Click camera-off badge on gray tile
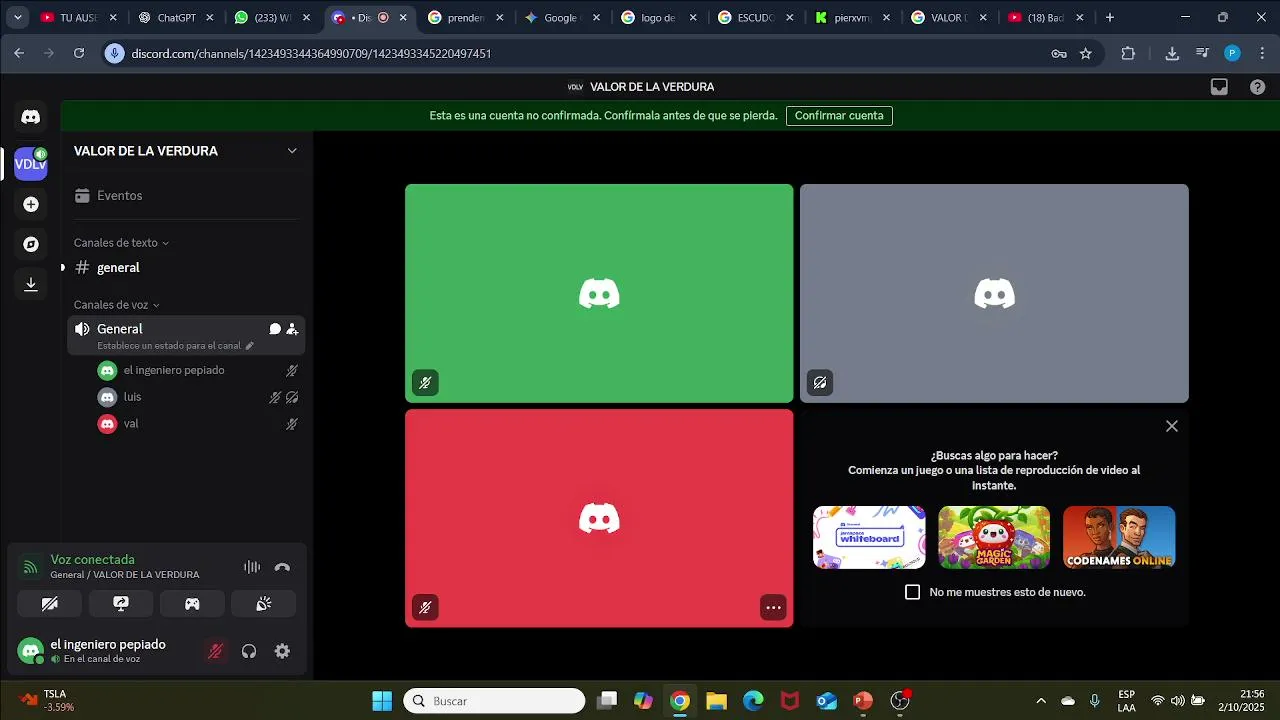Screen dimensions: 1280x720 820,382
